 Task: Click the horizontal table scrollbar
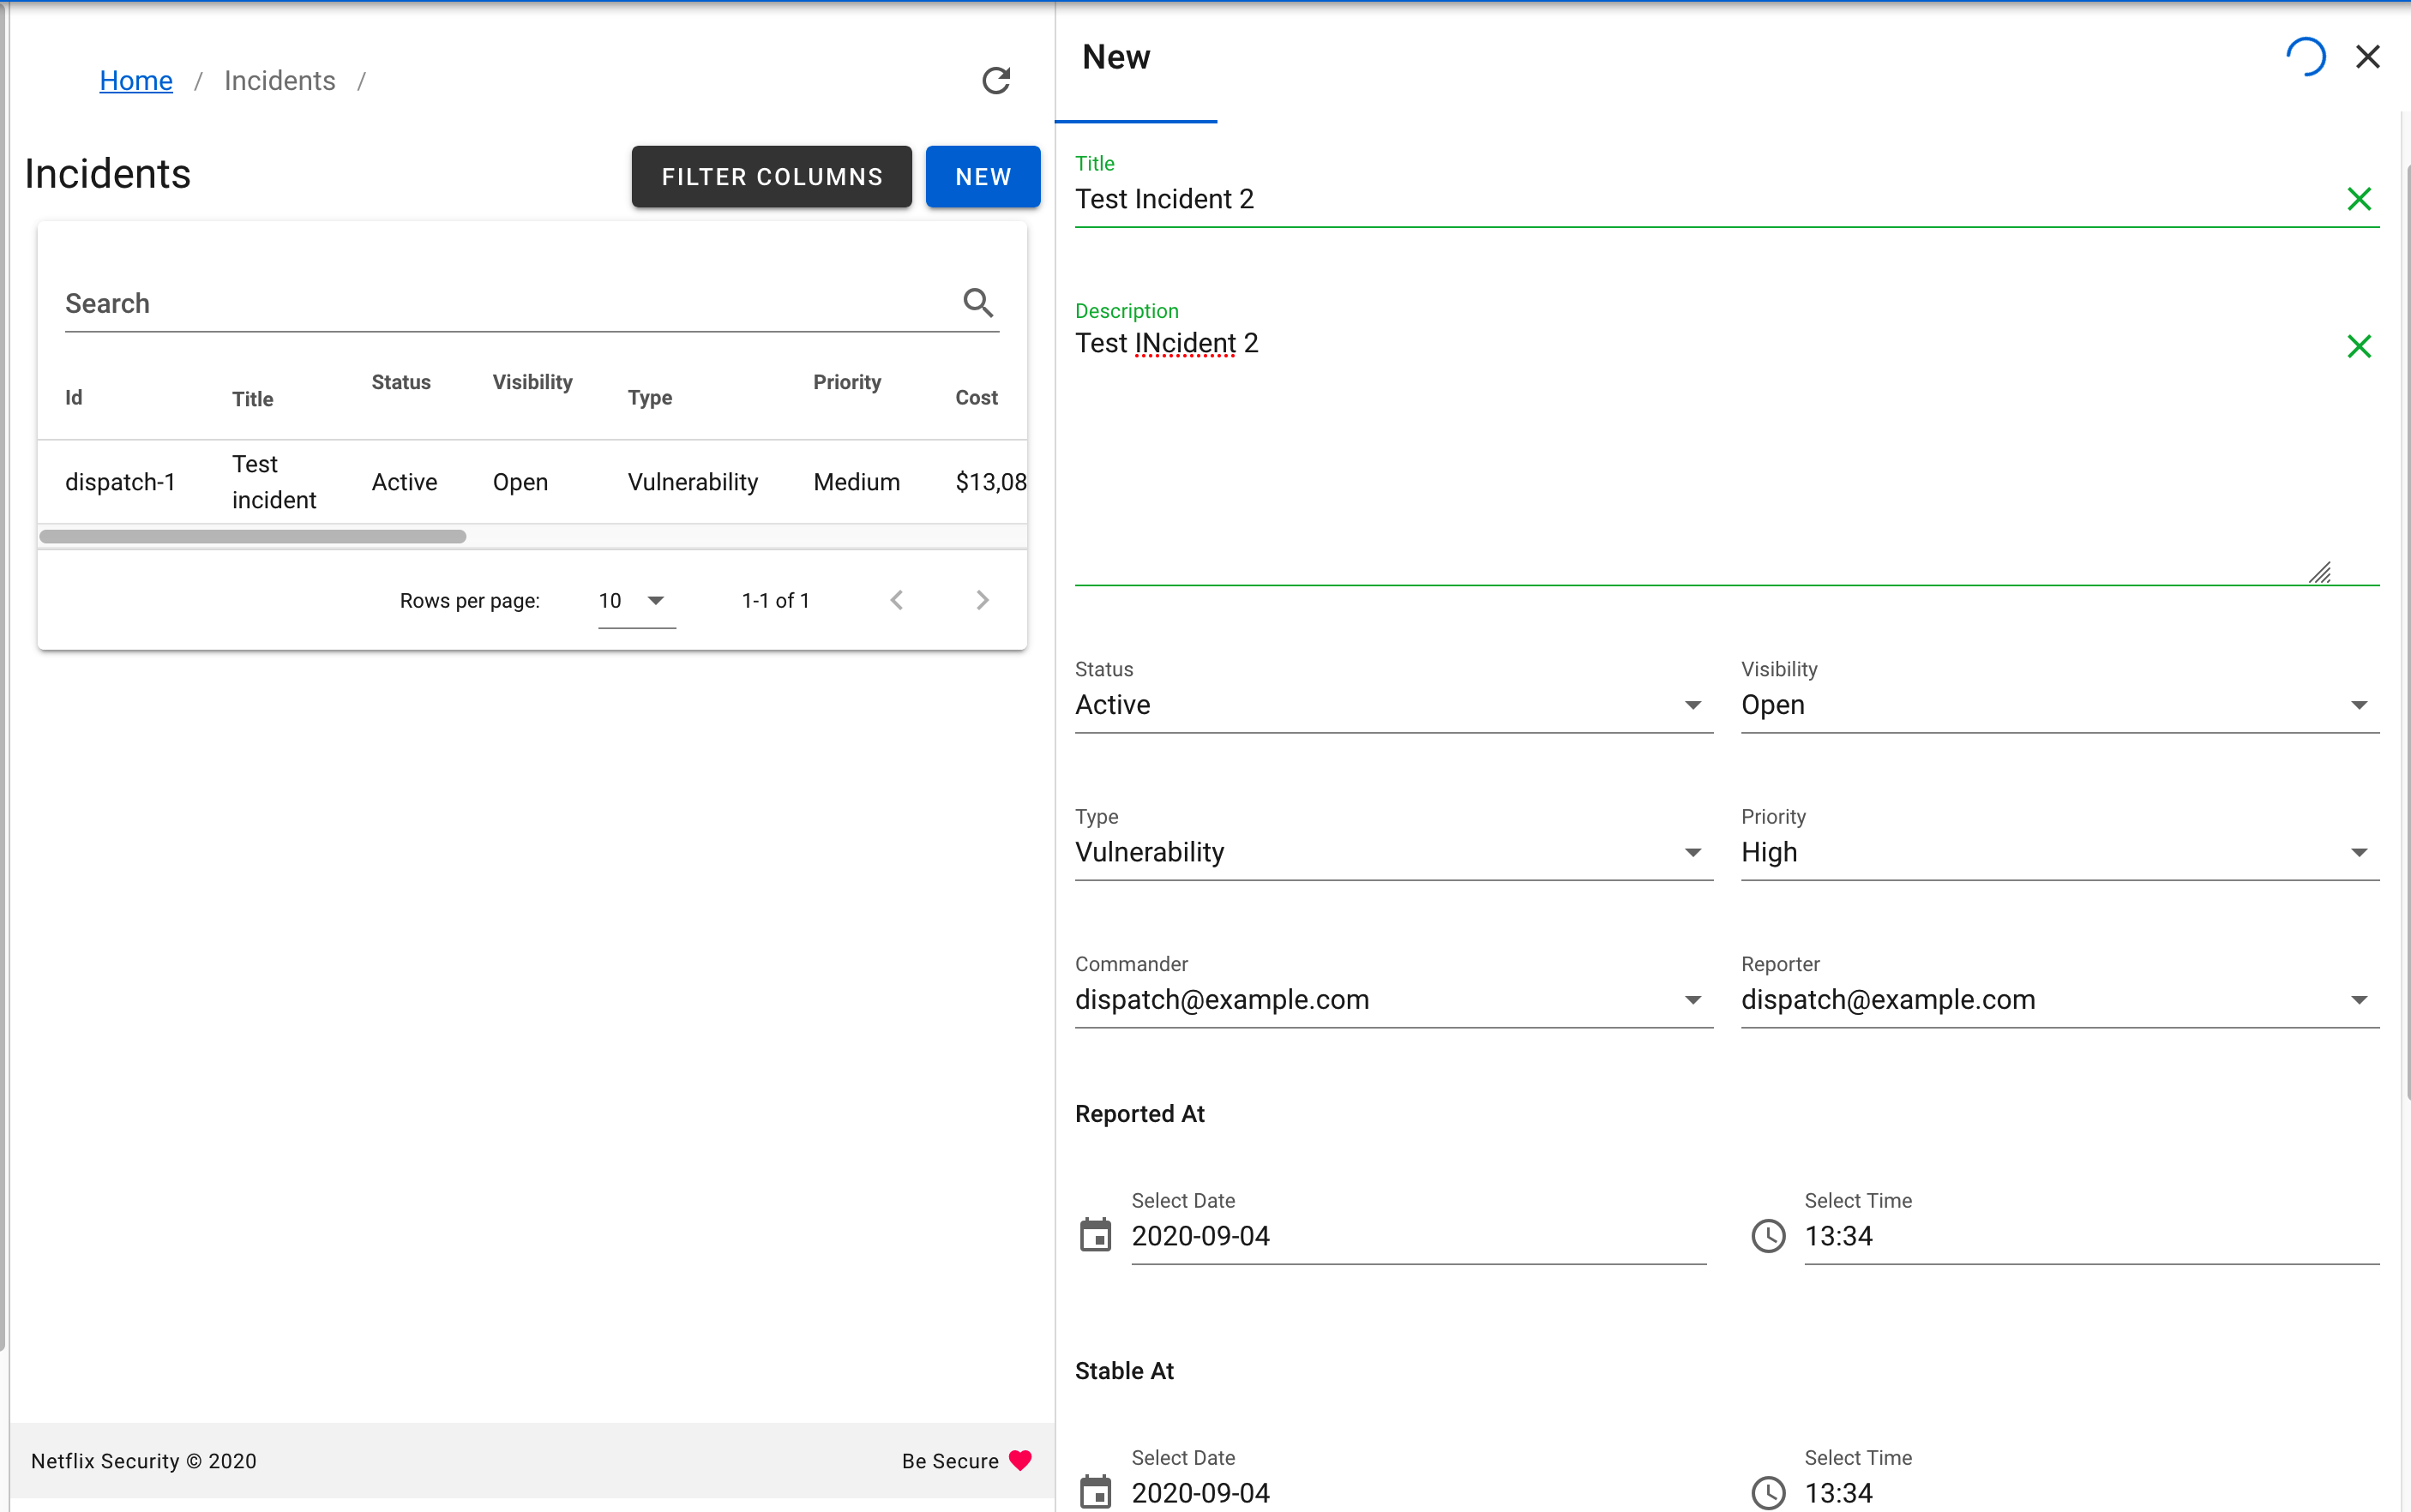[x=252, y=537]
